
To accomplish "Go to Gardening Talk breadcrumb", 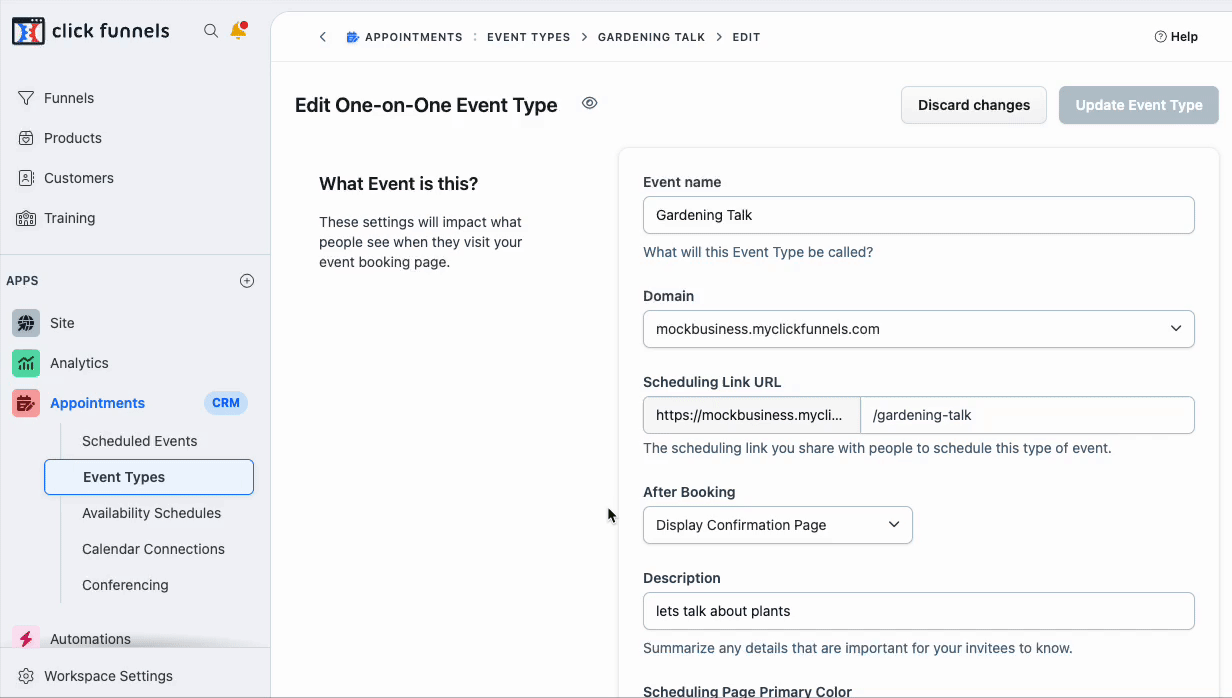I will 652,37.
